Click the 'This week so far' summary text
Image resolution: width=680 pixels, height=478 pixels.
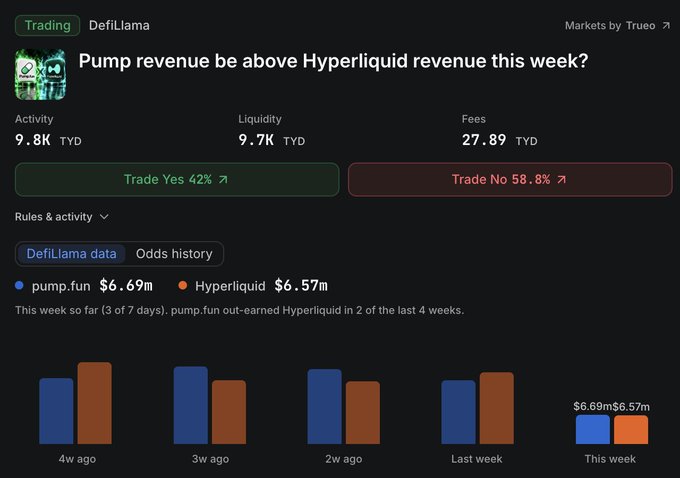click(x=239, y=311)
